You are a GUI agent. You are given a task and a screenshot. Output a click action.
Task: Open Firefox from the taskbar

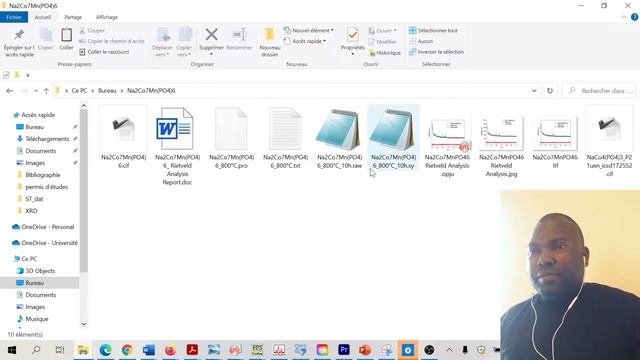tap(170, 350)
